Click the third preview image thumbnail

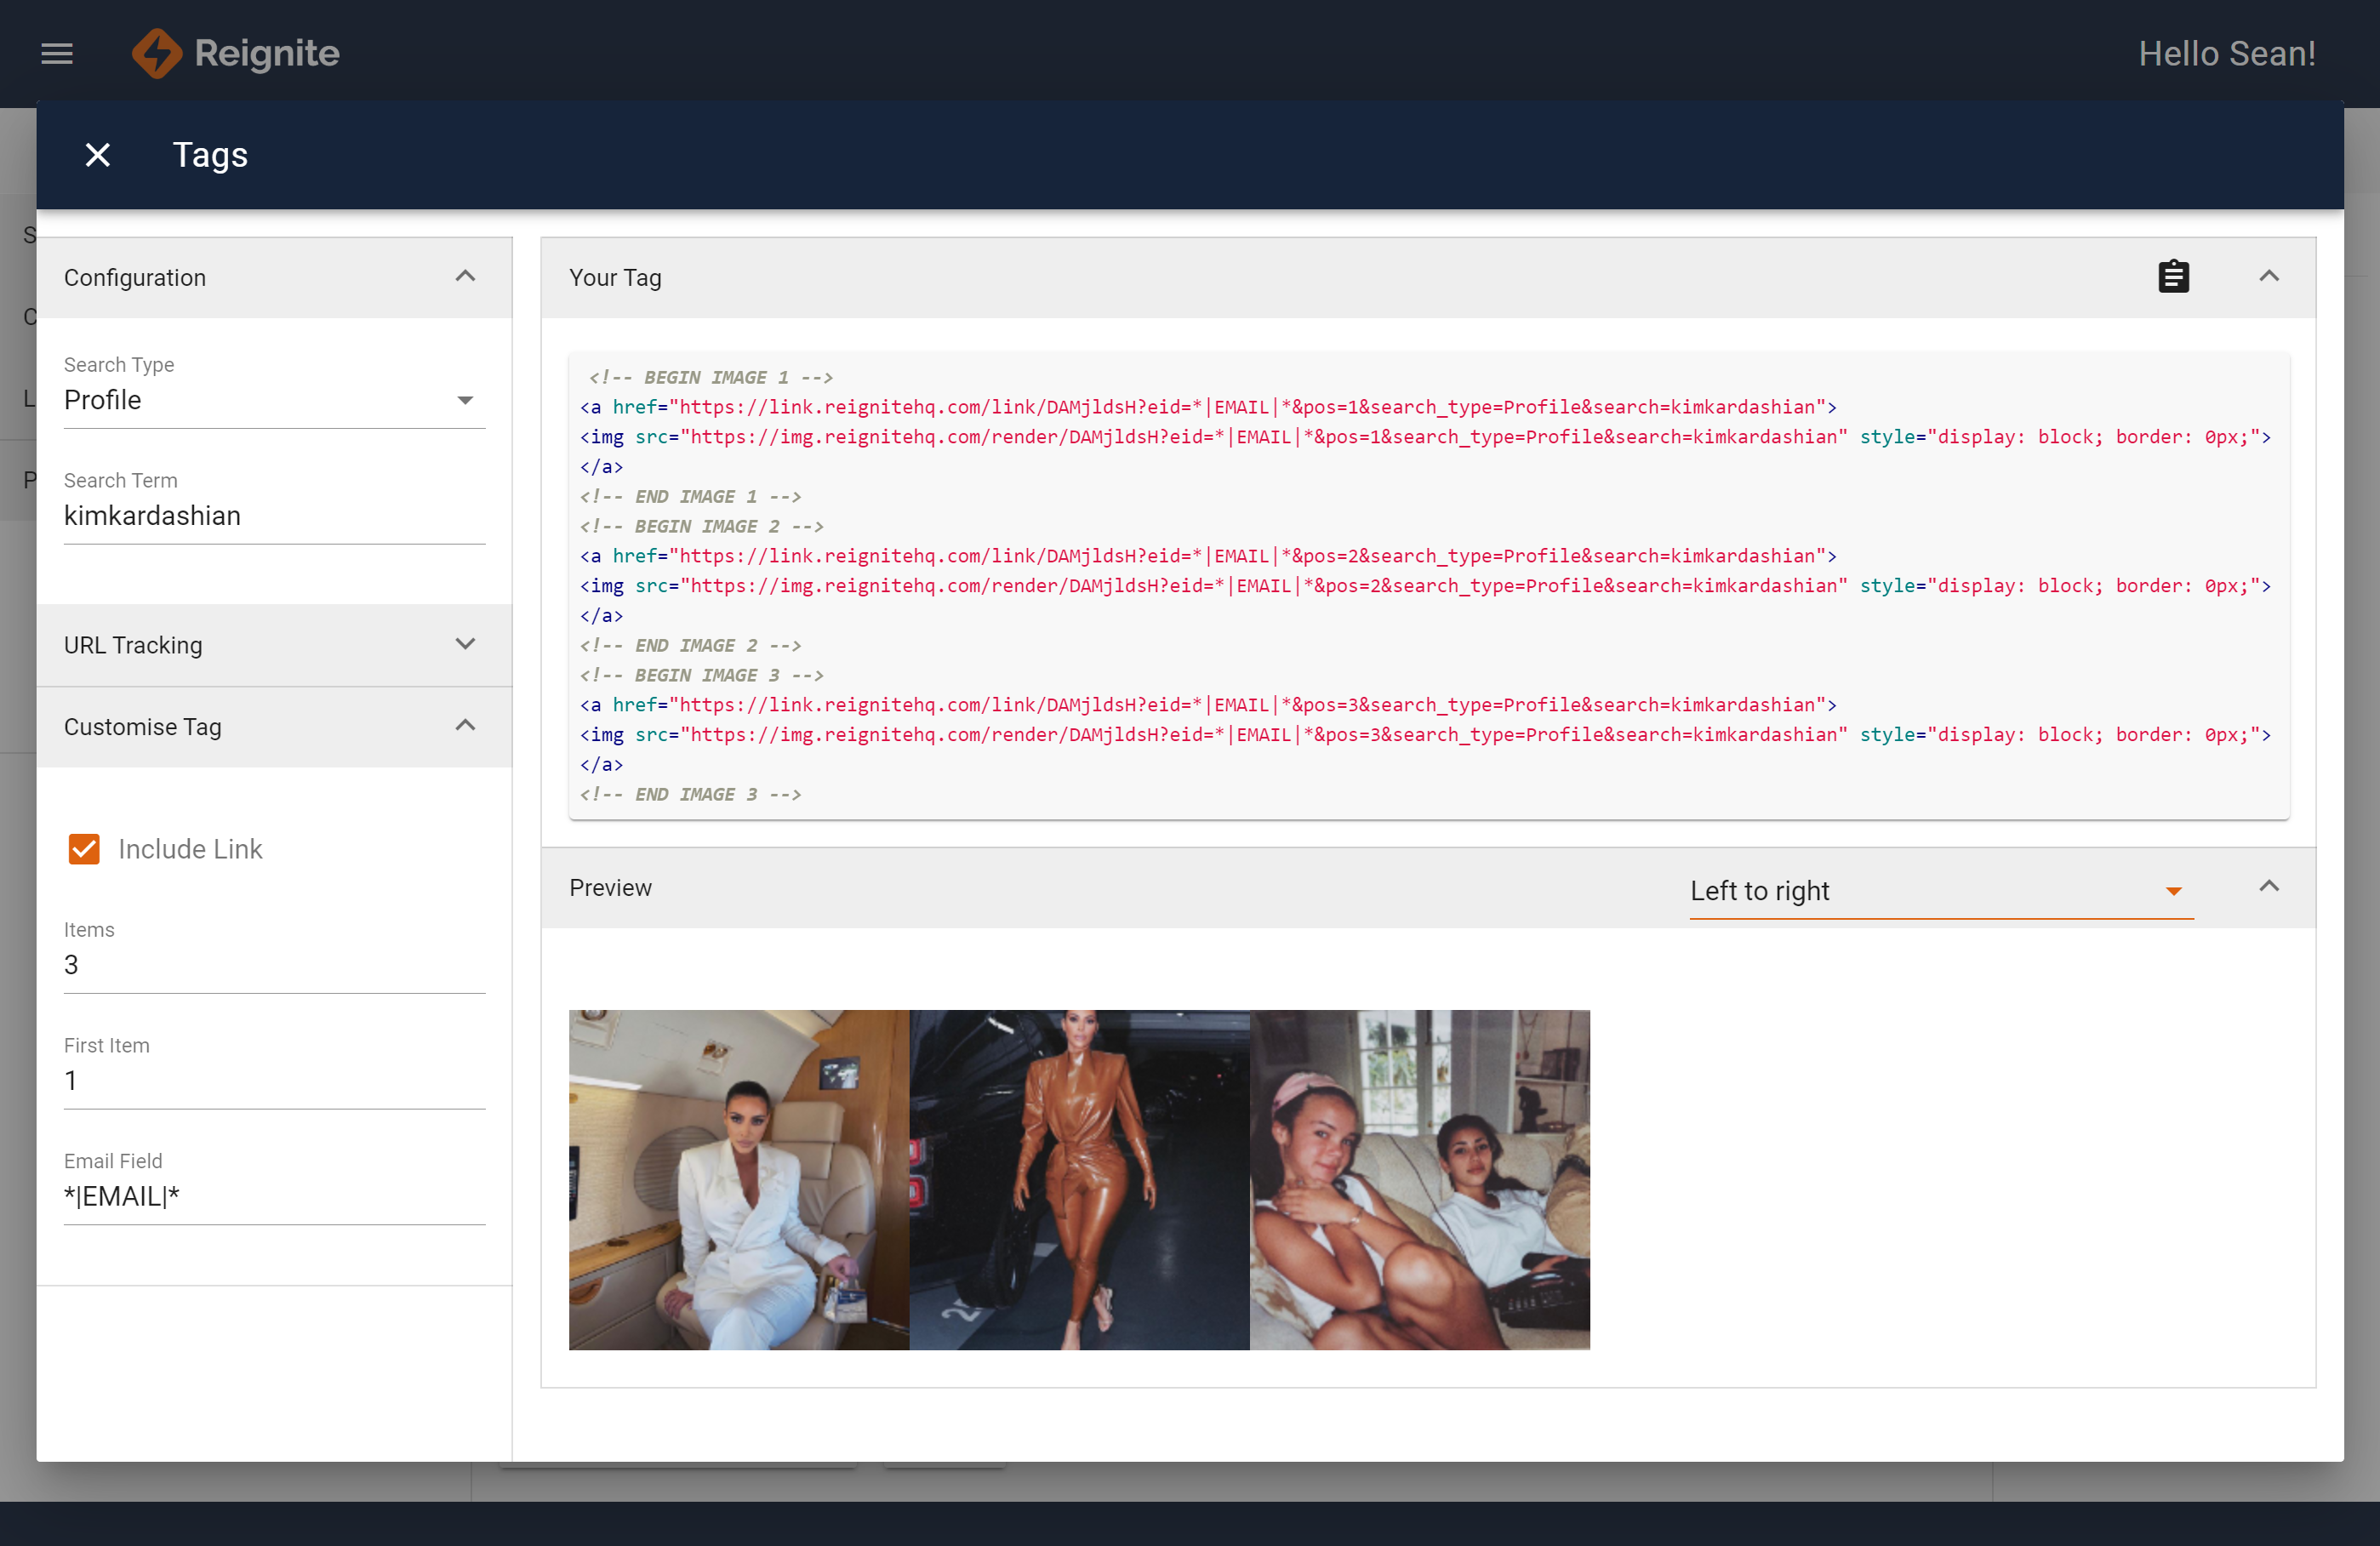tap(1419, 1180)
